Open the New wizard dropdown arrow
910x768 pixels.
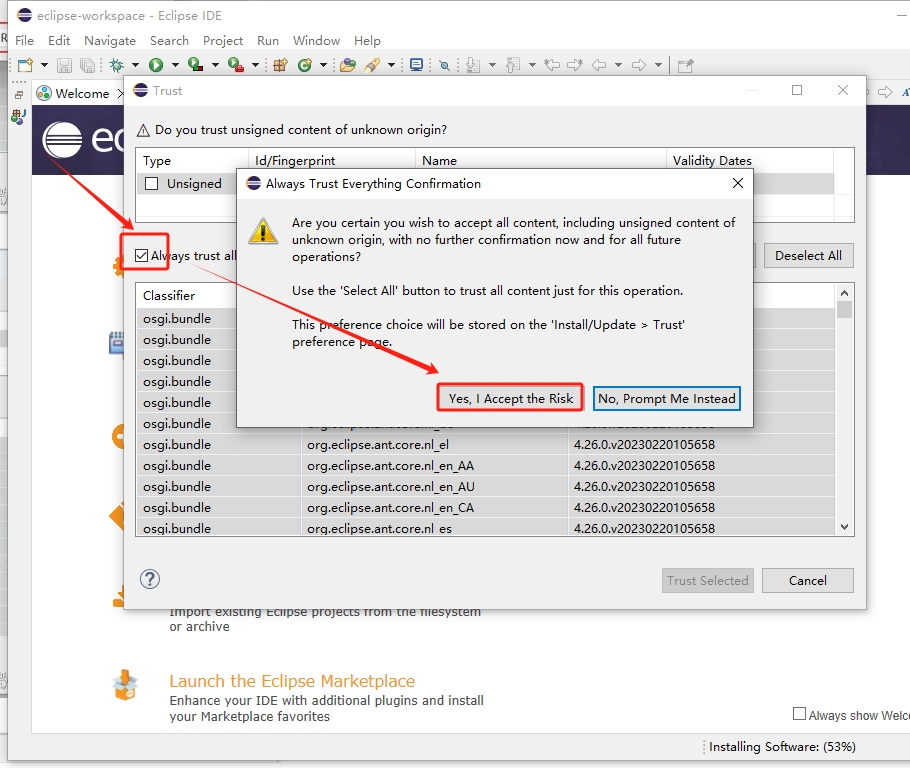[x=44, y=65]
